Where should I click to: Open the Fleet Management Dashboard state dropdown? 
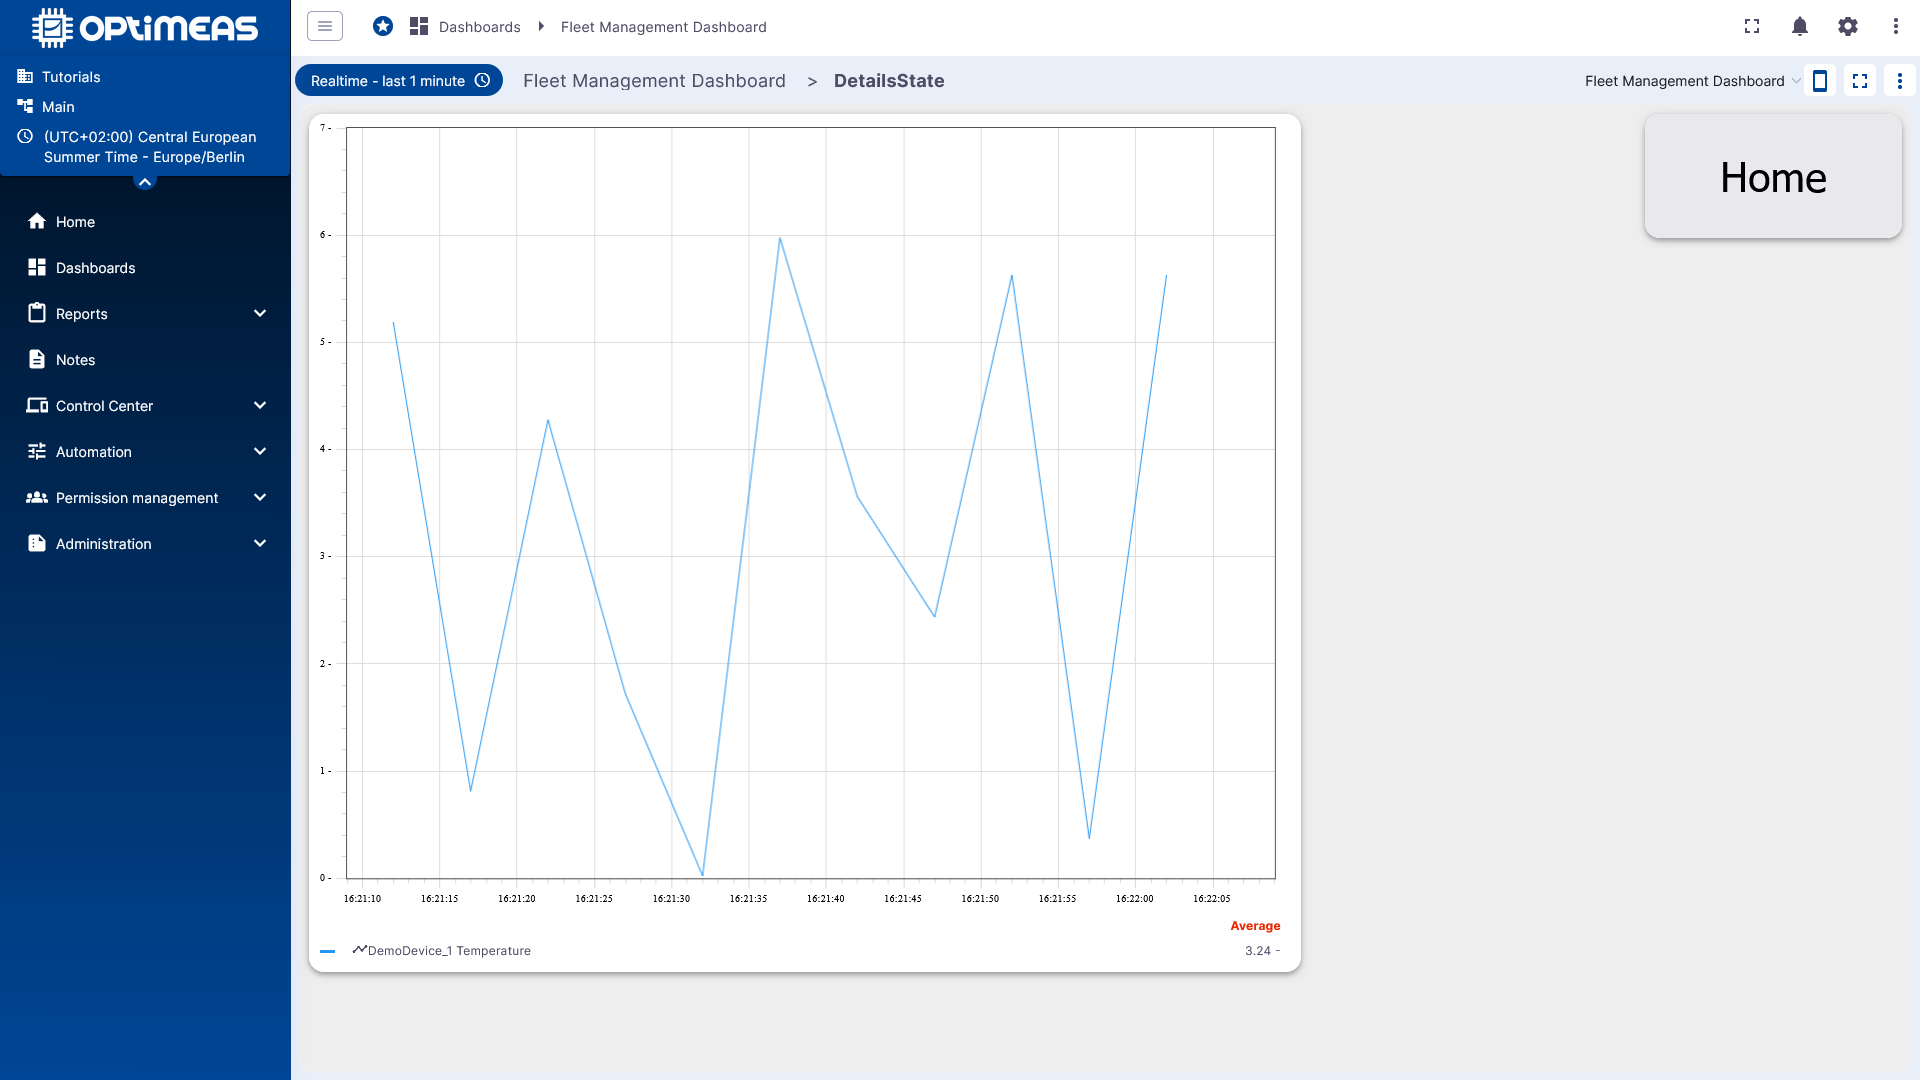coord(1692,81)
